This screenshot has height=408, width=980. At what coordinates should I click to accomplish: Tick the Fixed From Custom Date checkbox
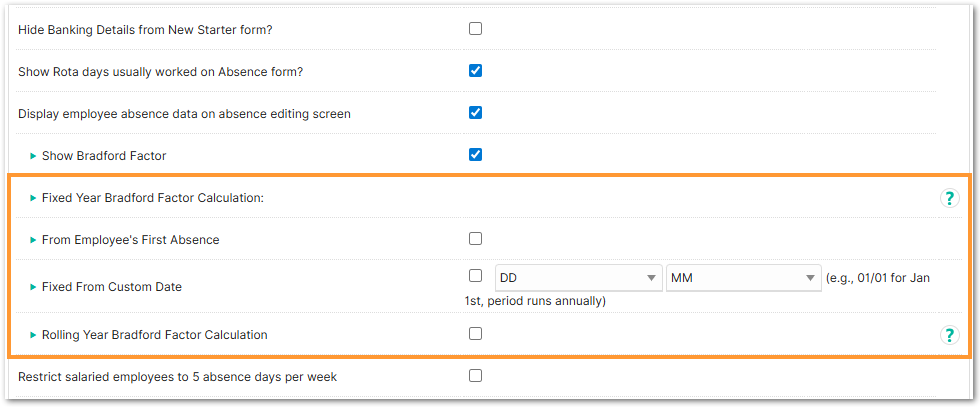click(x=475, y=276)
